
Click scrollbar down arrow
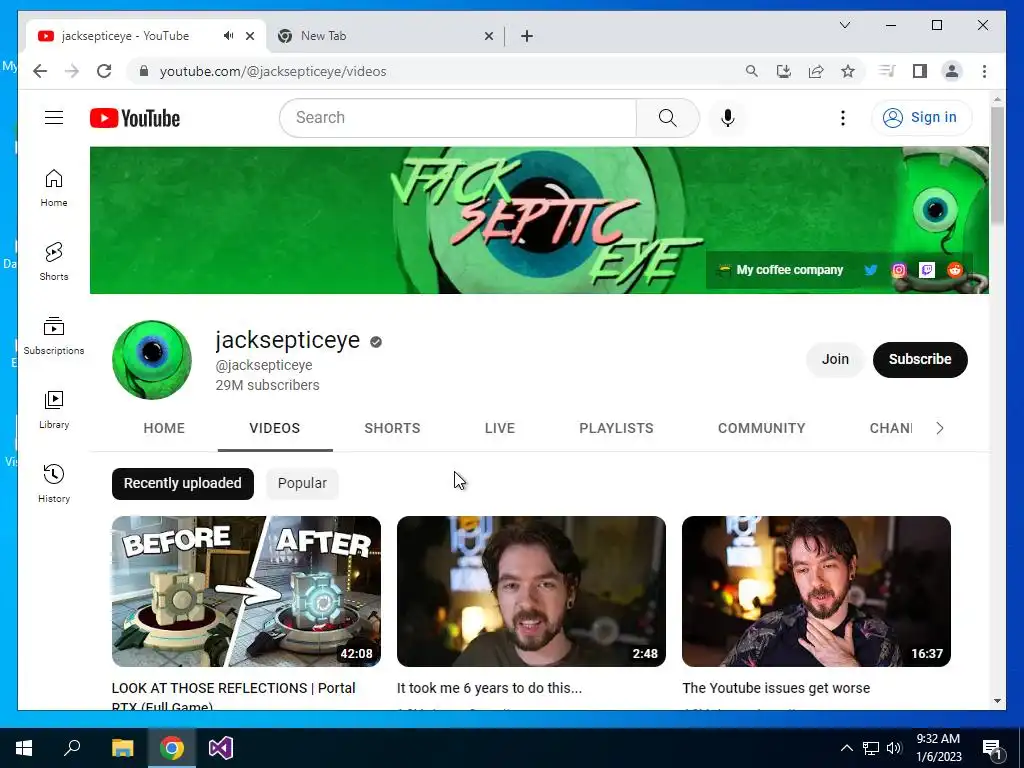[x=997, y=701]
